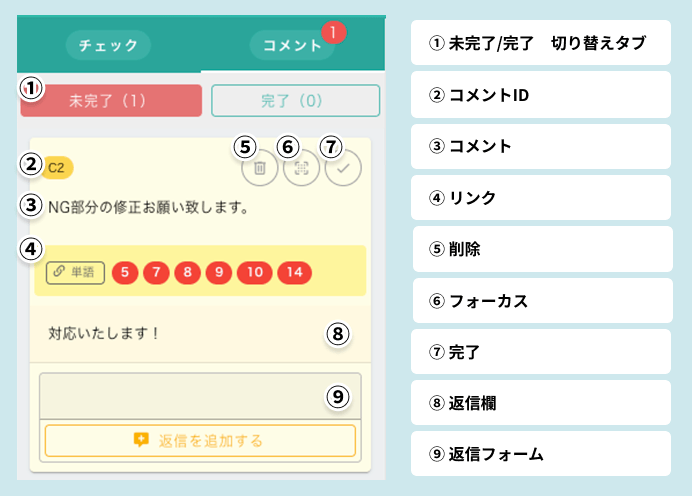Select linked word number 9

tap(218, 272)
